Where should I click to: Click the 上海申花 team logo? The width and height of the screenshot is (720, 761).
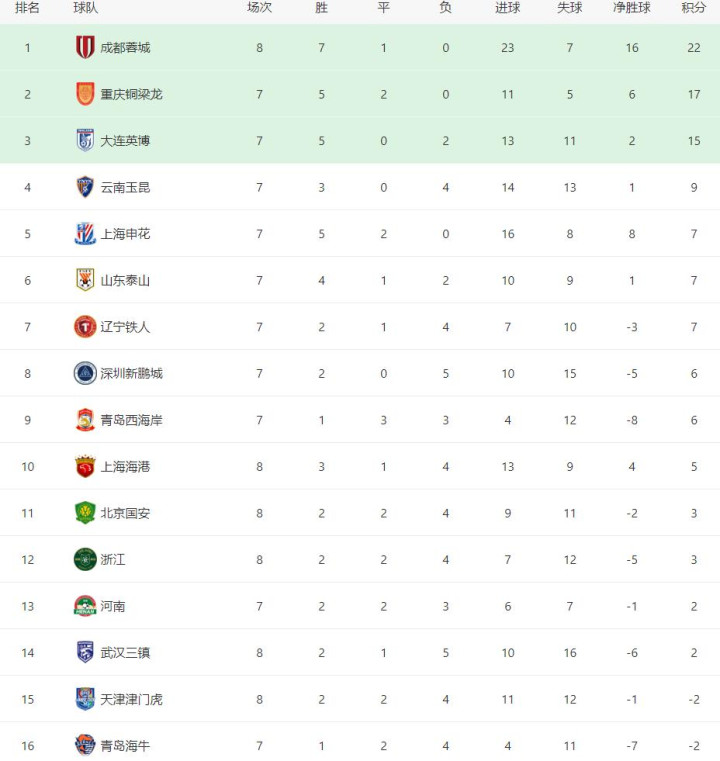85,234
